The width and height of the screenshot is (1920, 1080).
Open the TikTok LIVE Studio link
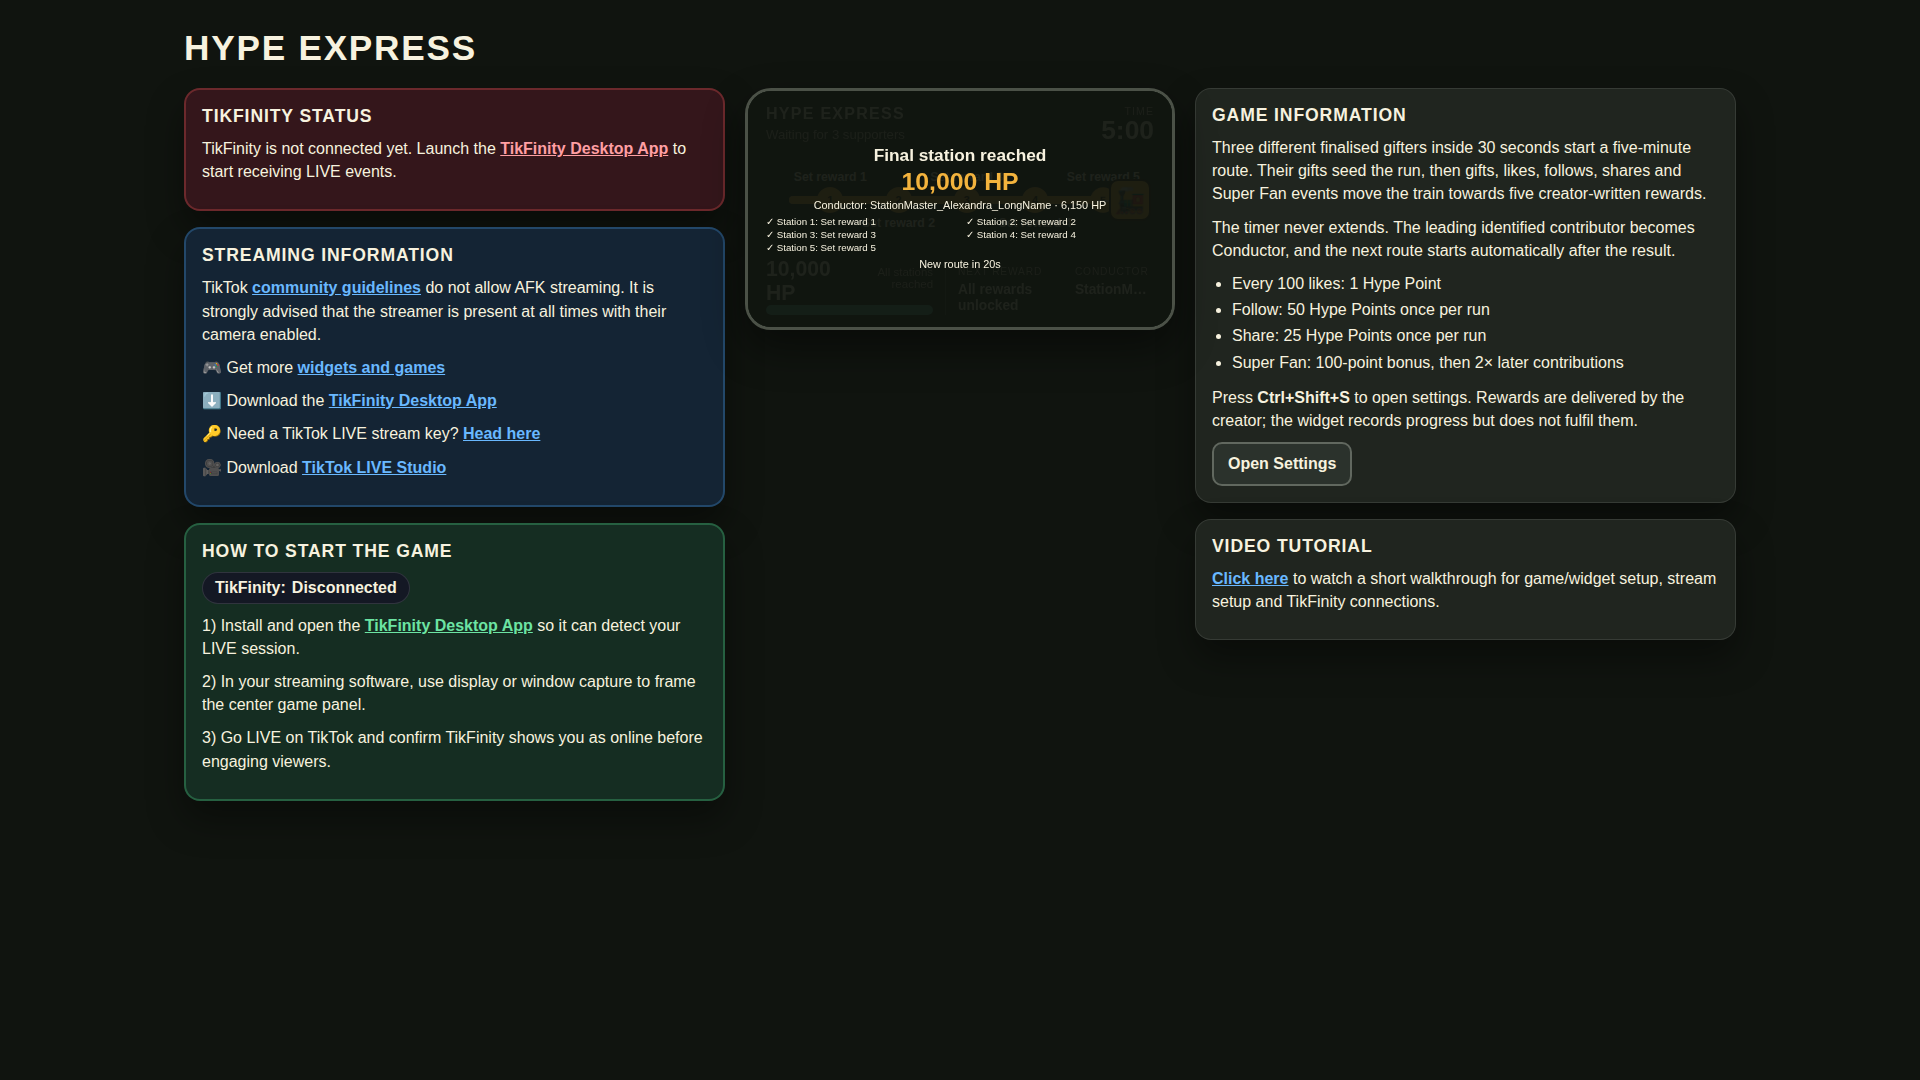pyautogui.click(x=374, y=467)
